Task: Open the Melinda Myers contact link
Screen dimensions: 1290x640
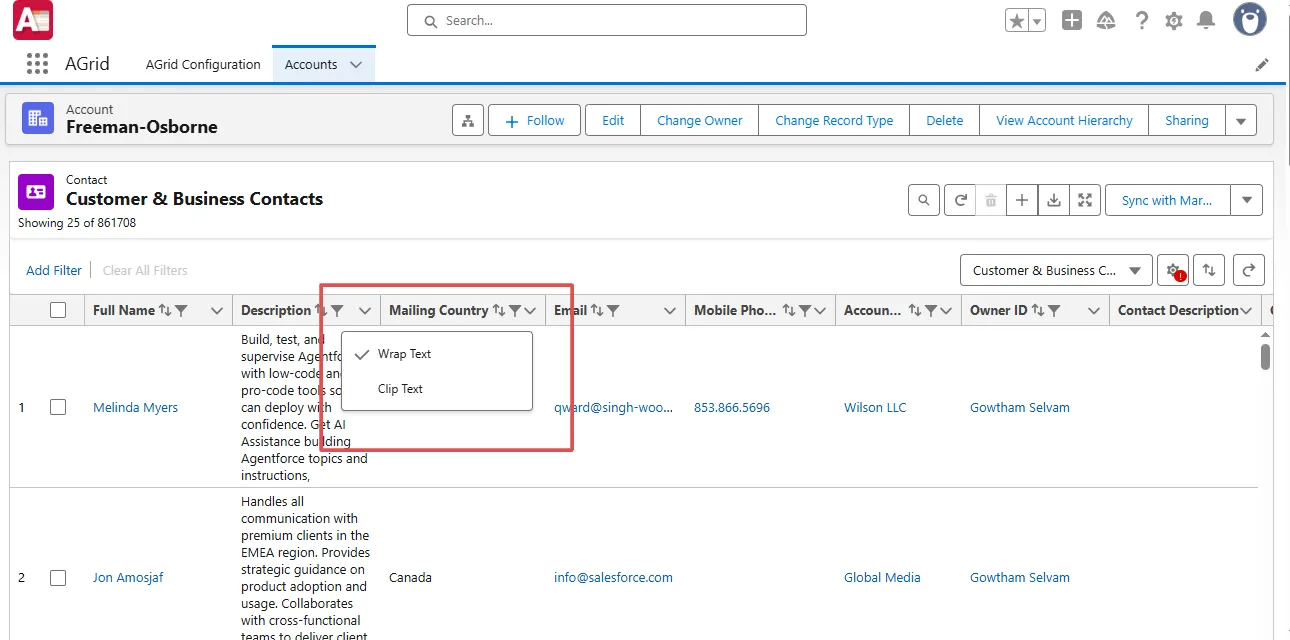Action: (x=135, y=407)
